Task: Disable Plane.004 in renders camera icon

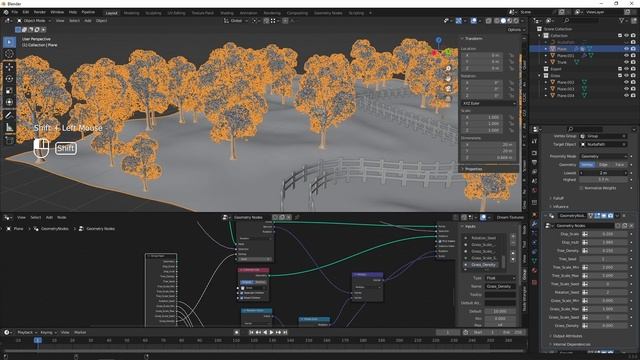Action: tap(633, 96)
